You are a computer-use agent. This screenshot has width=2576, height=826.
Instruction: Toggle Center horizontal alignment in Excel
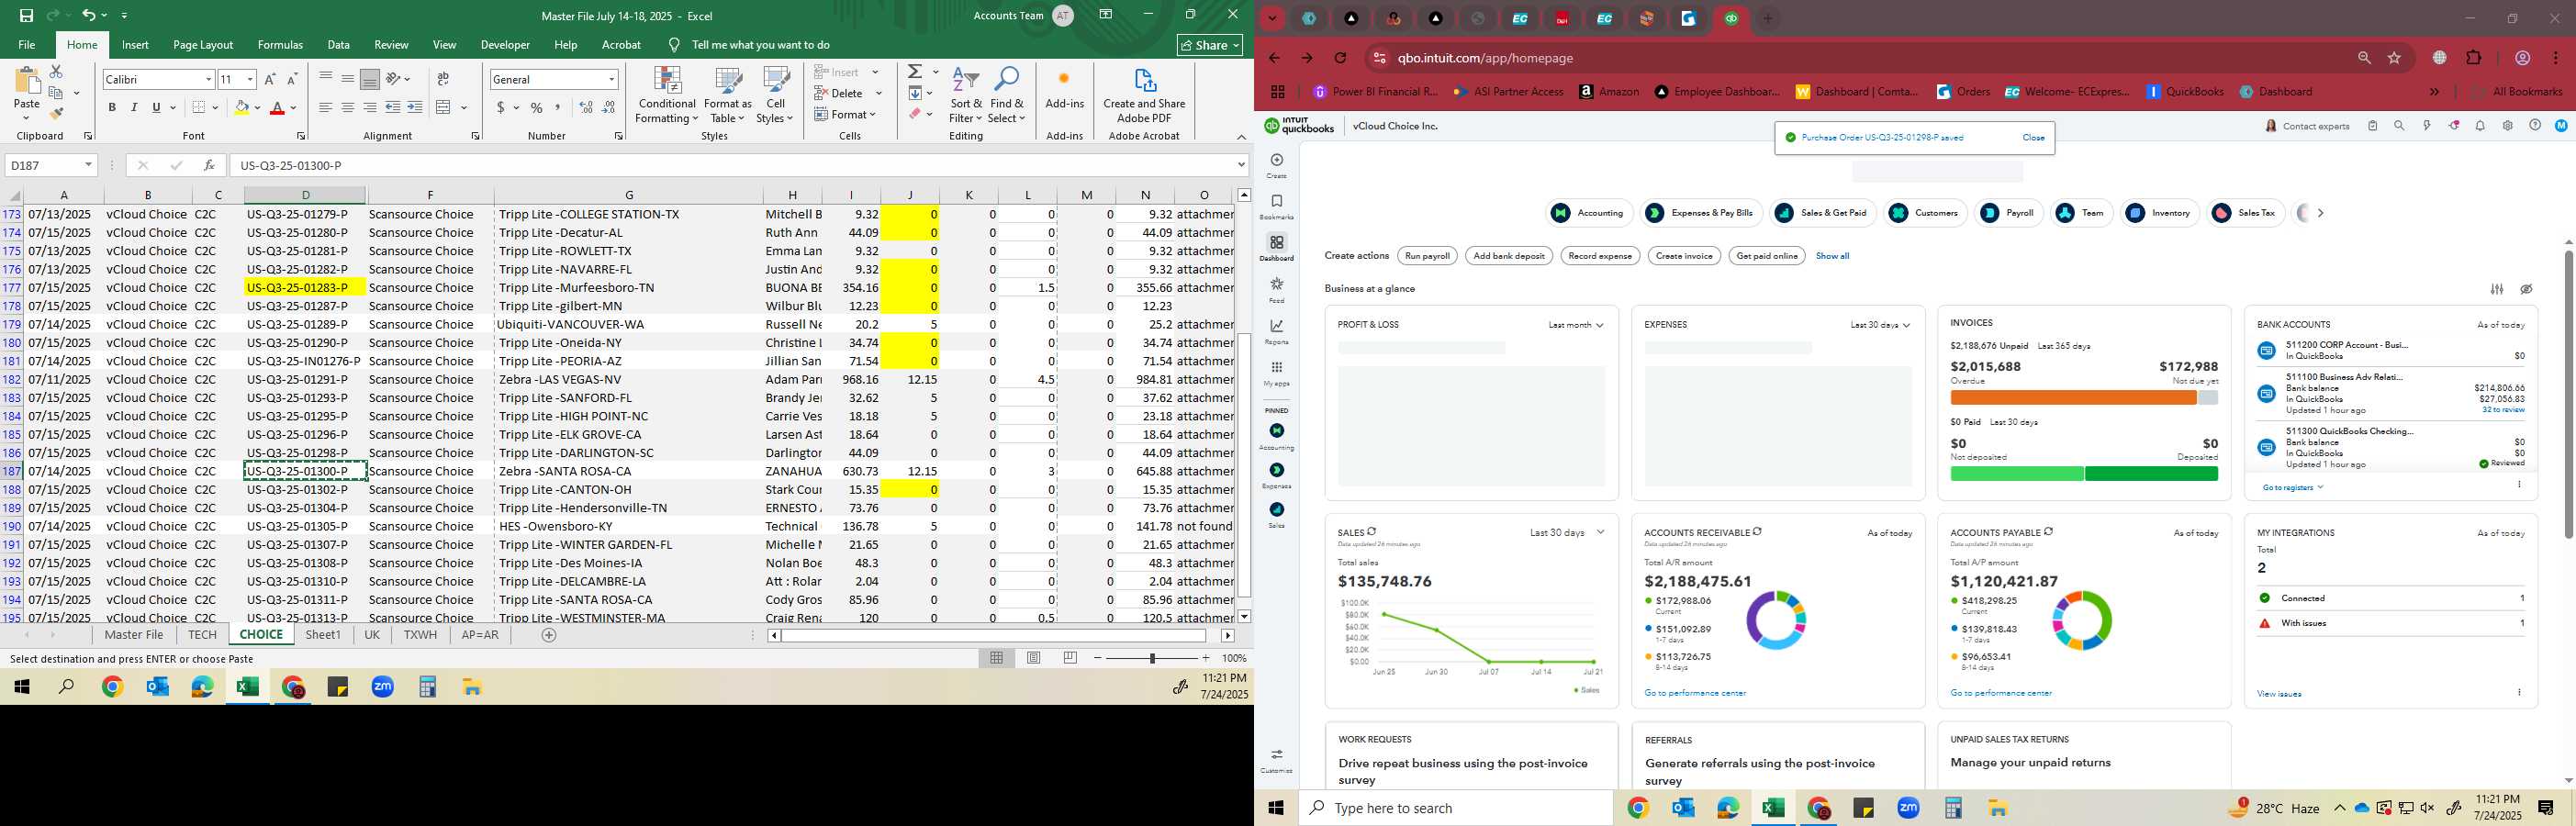coord(348,108)
